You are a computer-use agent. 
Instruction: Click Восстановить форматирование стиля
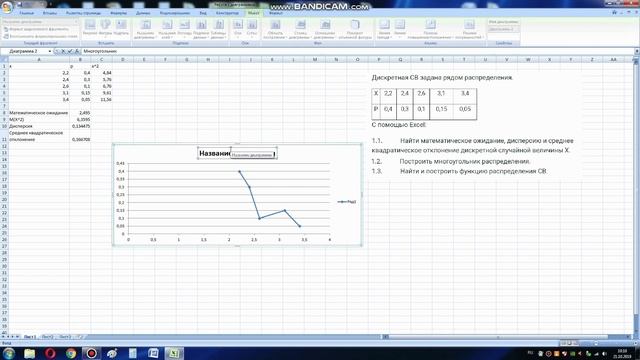pyautogui.click(x=40, y=36)
